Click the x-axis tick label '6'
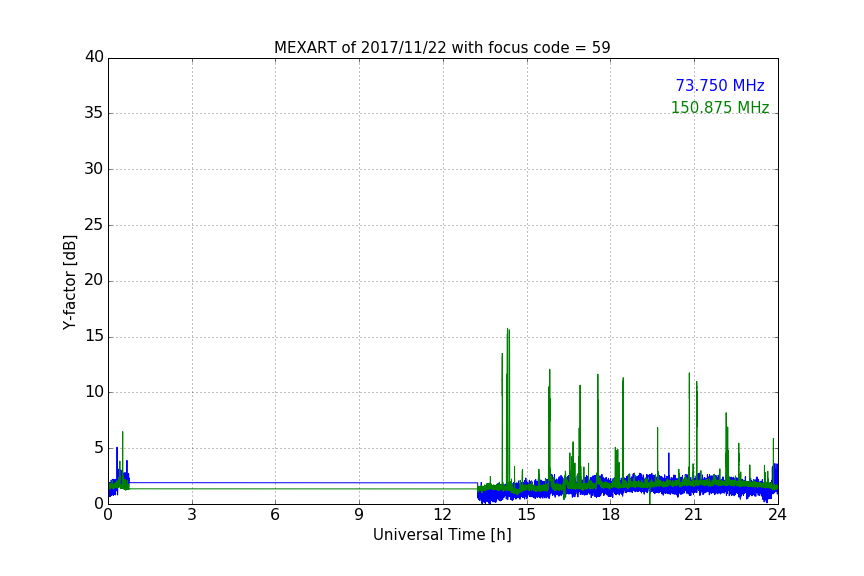The image size is (864, 576). [275, 515]
